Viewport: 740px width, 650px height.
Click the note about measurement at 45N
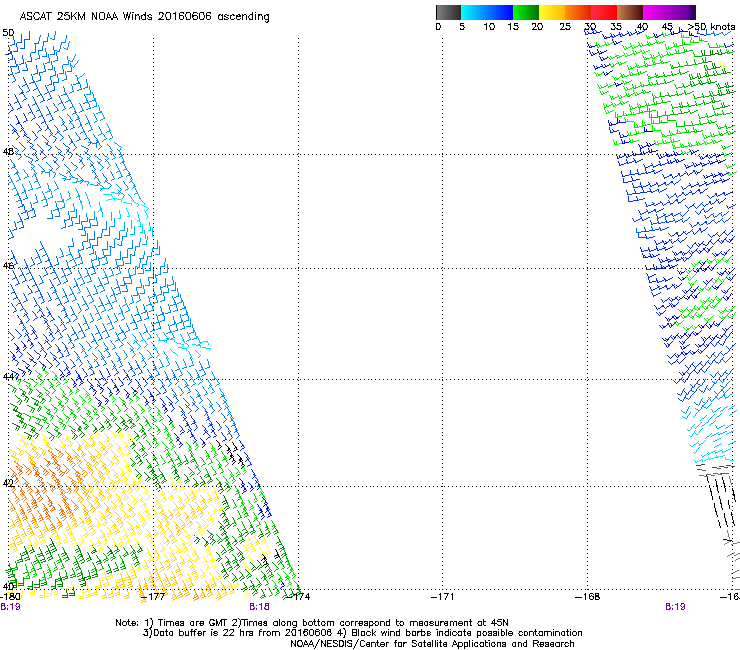(x=371, y=623)
